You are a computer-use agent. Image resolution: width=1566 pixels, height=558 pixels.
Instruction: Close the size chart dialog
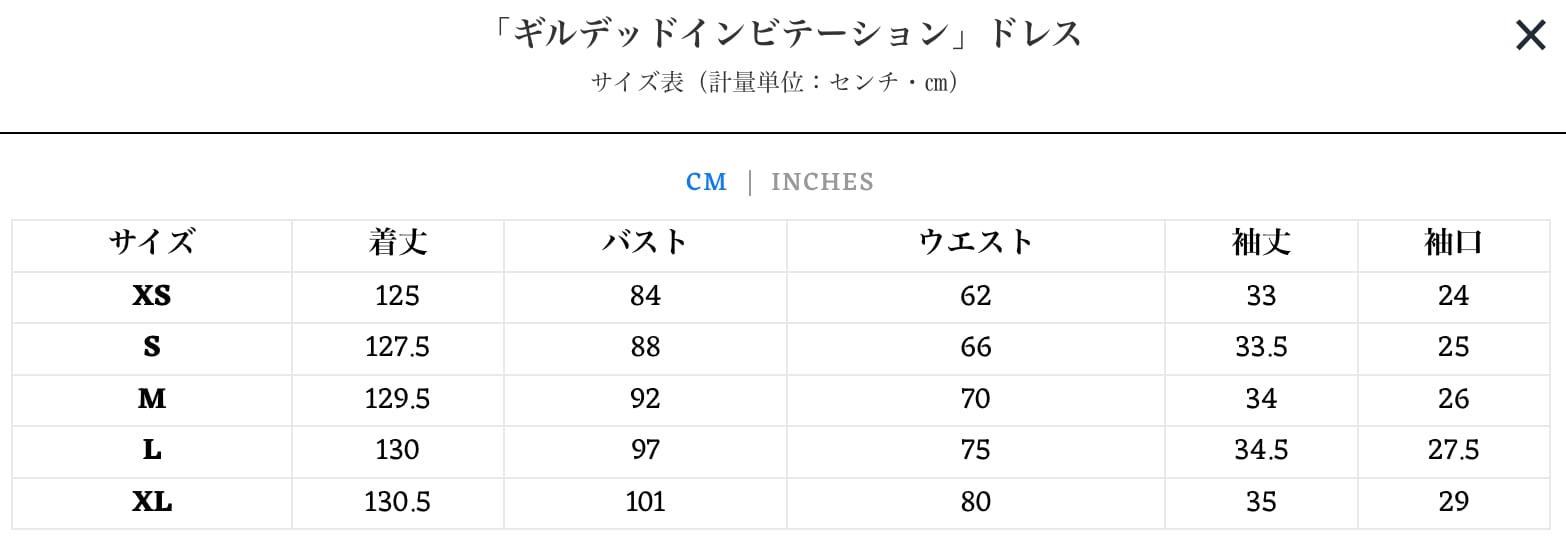tap(1530, 37)
